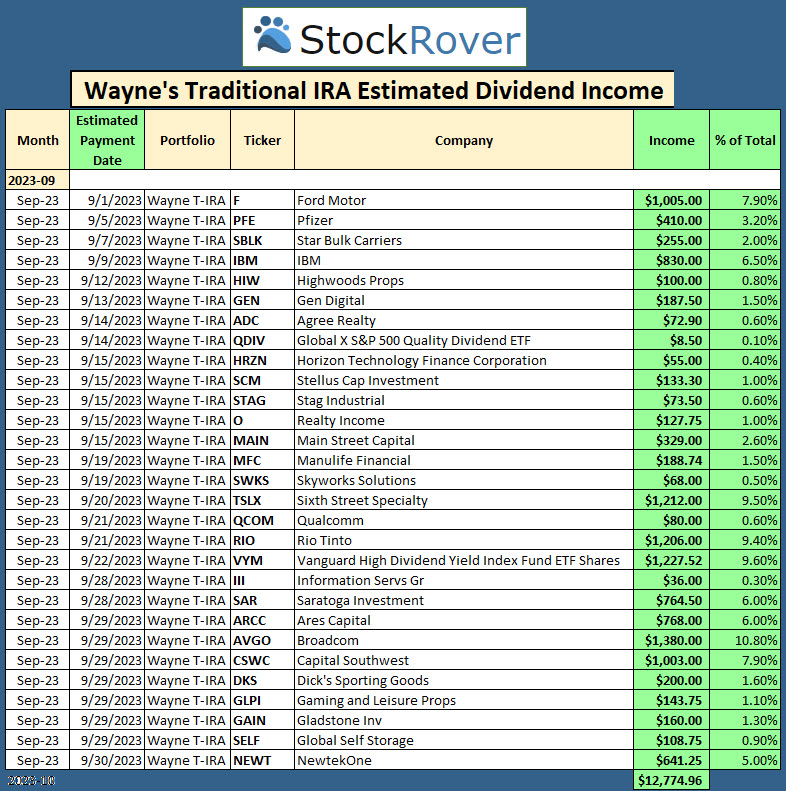Click the Month column header
The height and width of the screenshot is (791, 786).
pos(38,140)
